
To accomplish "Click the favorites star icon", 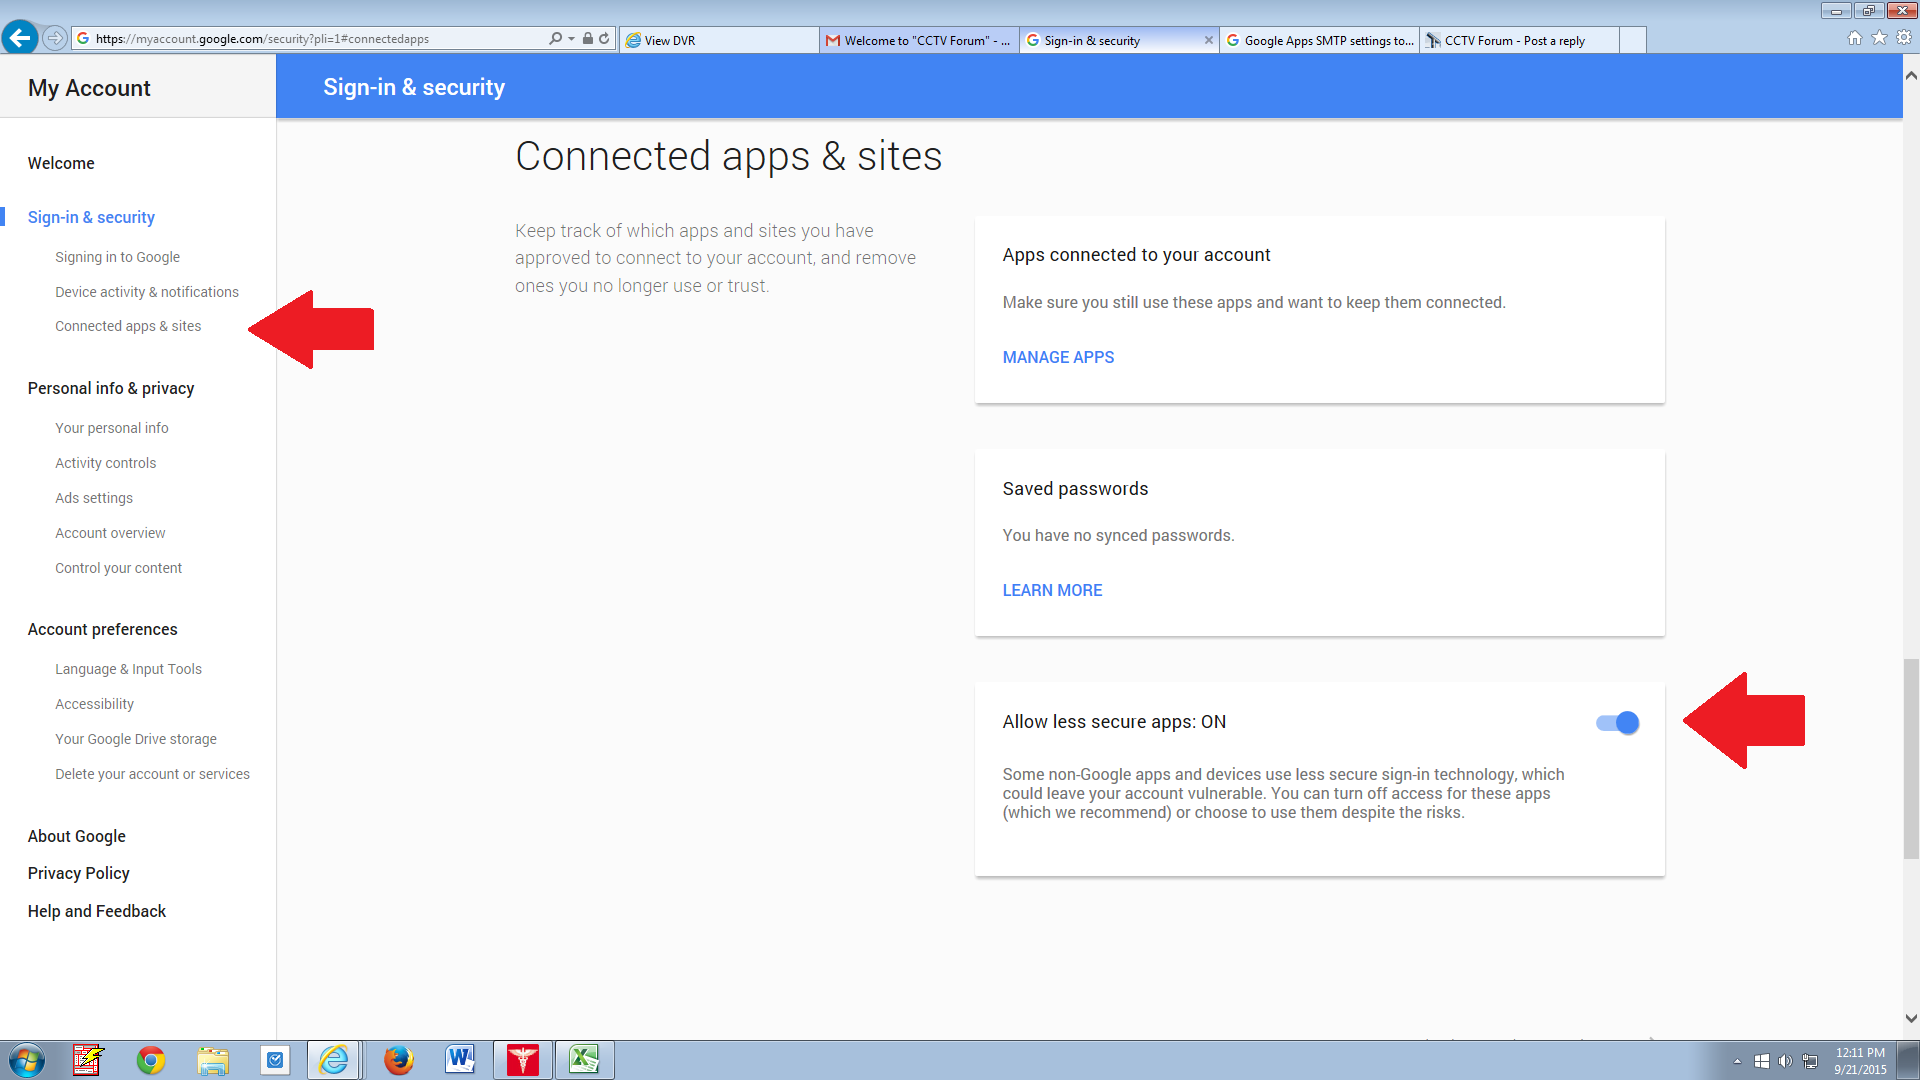I will click(x=1879, y=38).
